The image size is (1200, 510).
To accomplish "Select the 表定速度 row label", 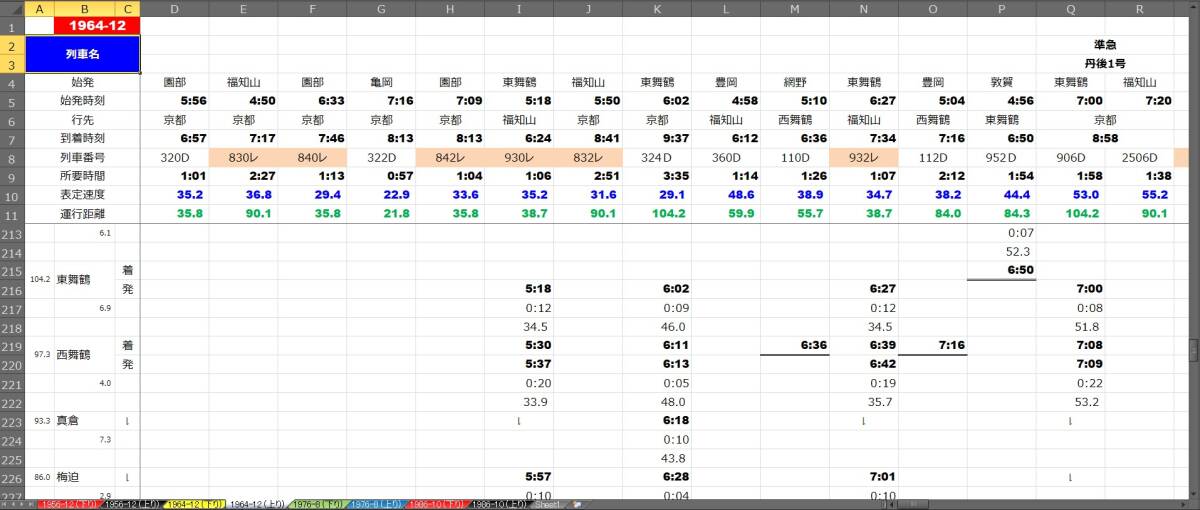I will [x=83, y=195].
